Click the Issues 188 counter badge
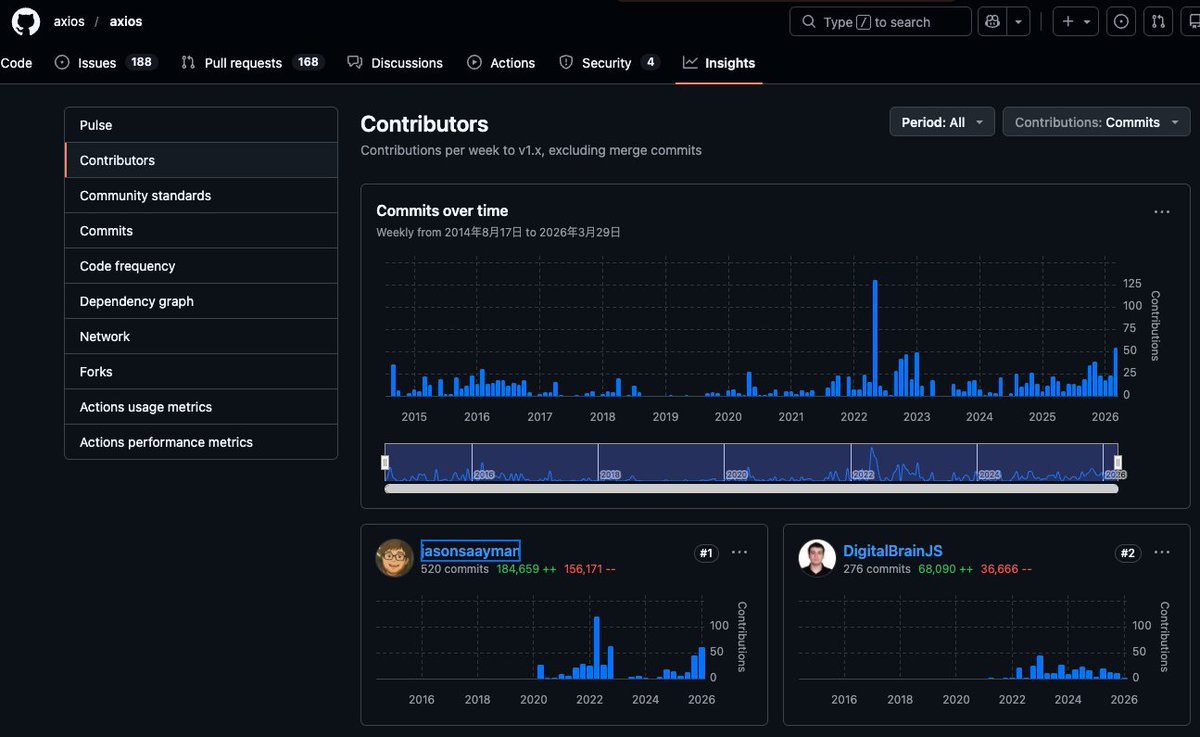Viewport: 1200px width, 737px height. point(141,62)
